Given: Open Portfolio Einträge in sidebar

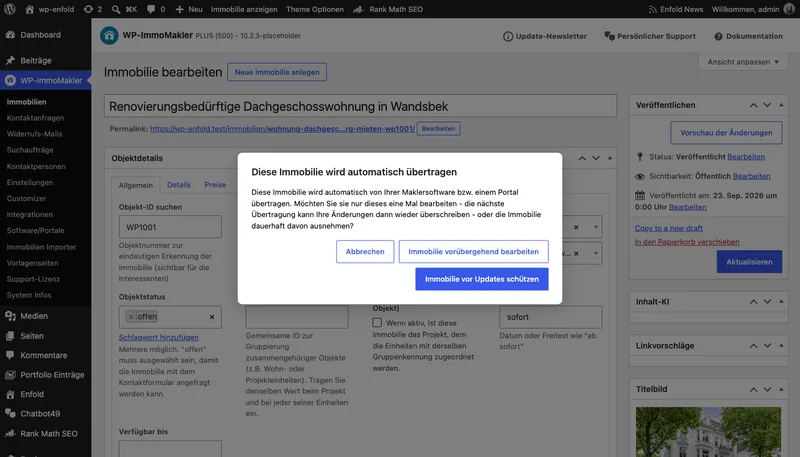Looking at the screenshot, I should click(x=45, y=374).
